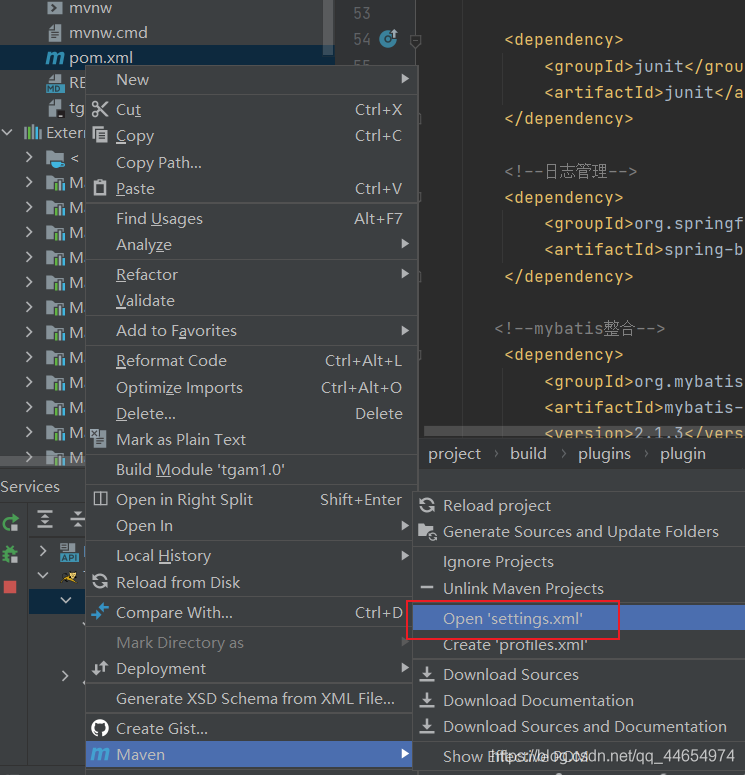
Task: Expand the New submenu arrow
Action: 405,80
